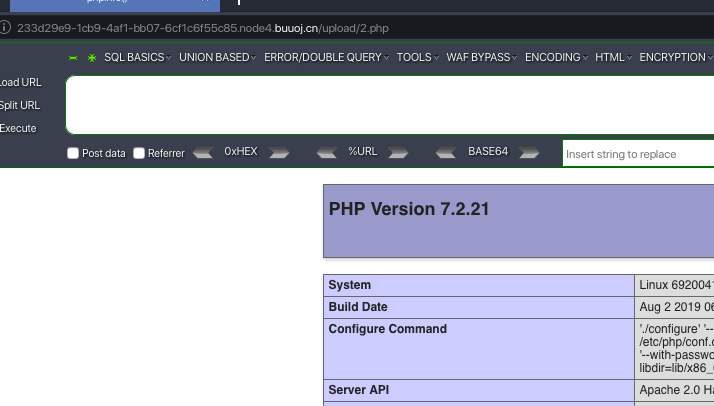Click inside the HackBar URL text area

tap(390, 105)
